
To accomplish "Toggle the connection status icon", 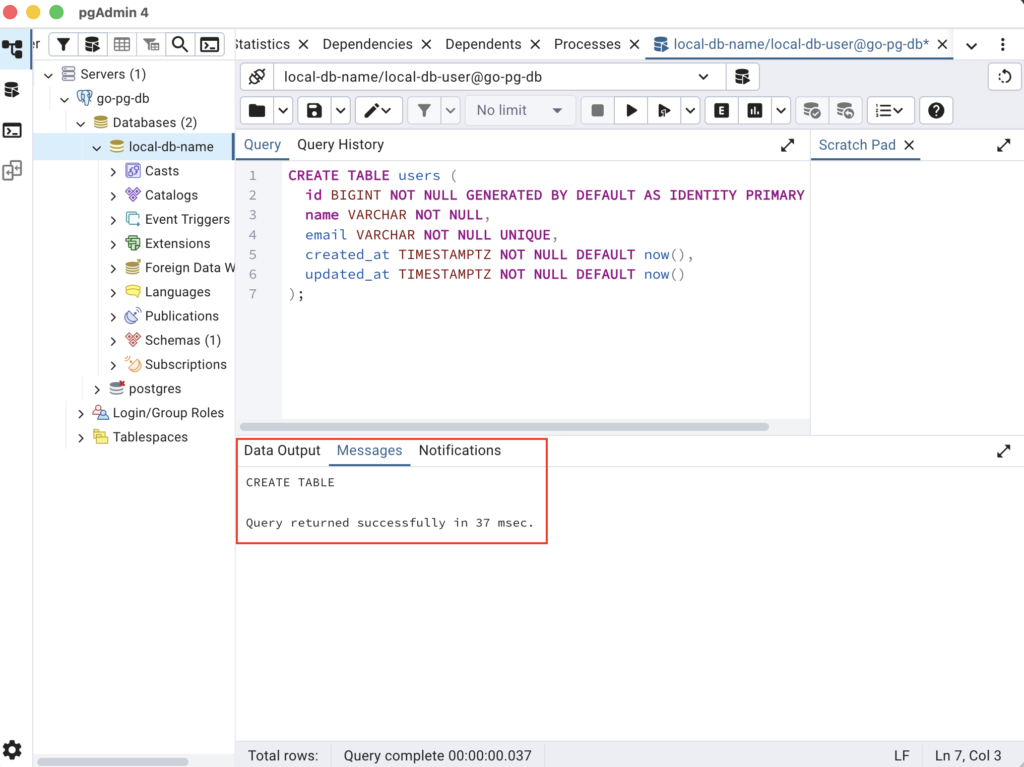I will click(x=257, y=77).
